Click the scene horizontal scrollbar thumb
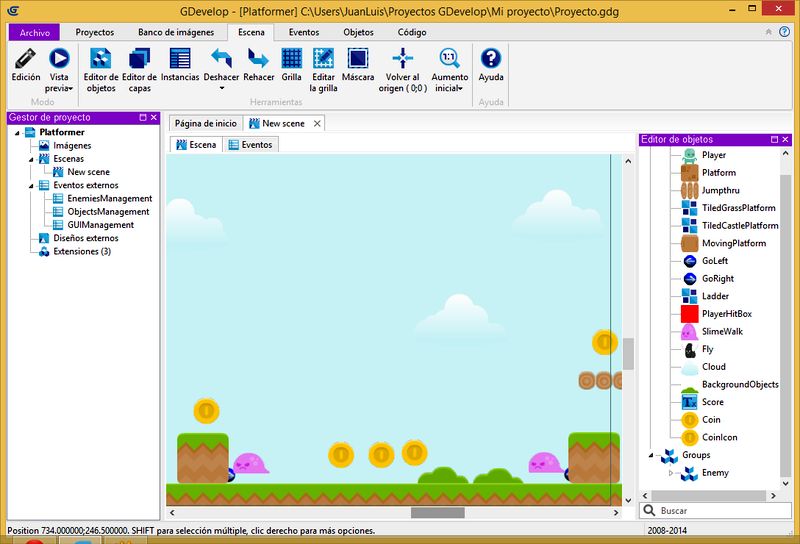This screenshot has width=800, height=544. tap(438, 512)
